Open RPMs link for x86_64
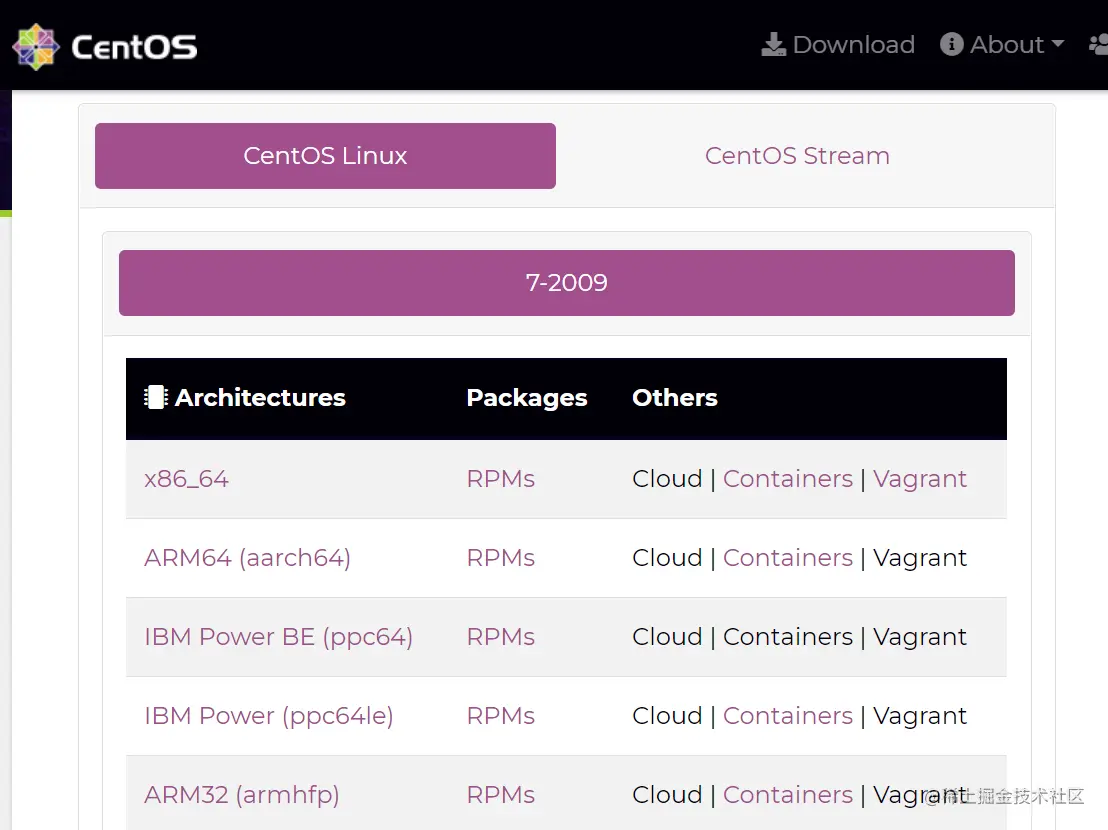The height and width of the screenshot is (830, 1108). (500, 479)
